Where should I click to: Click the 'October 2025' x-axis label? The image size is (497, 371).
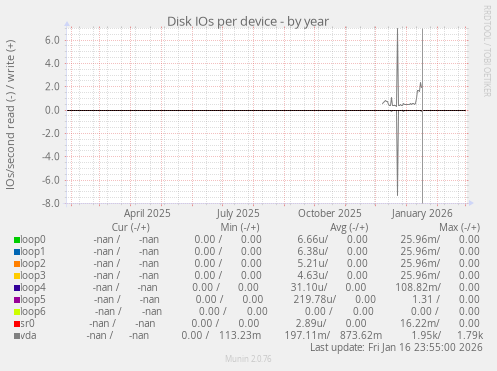330,213
